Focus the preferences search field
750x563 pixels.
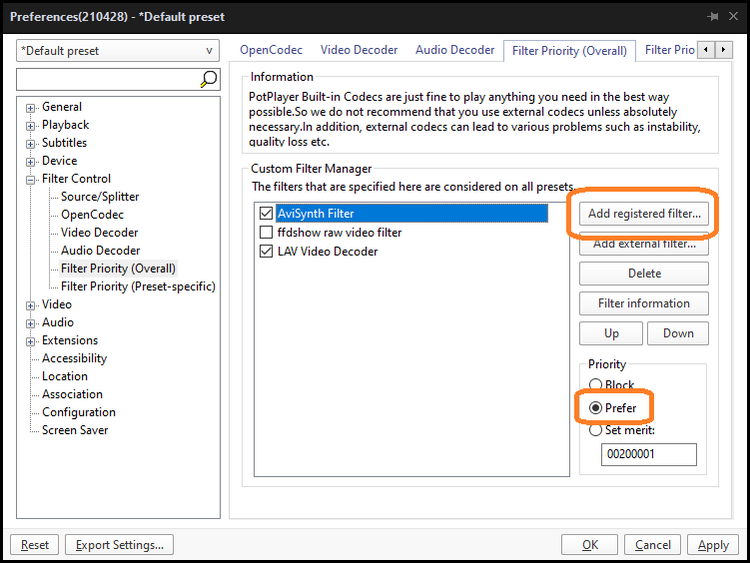(108, 79)
